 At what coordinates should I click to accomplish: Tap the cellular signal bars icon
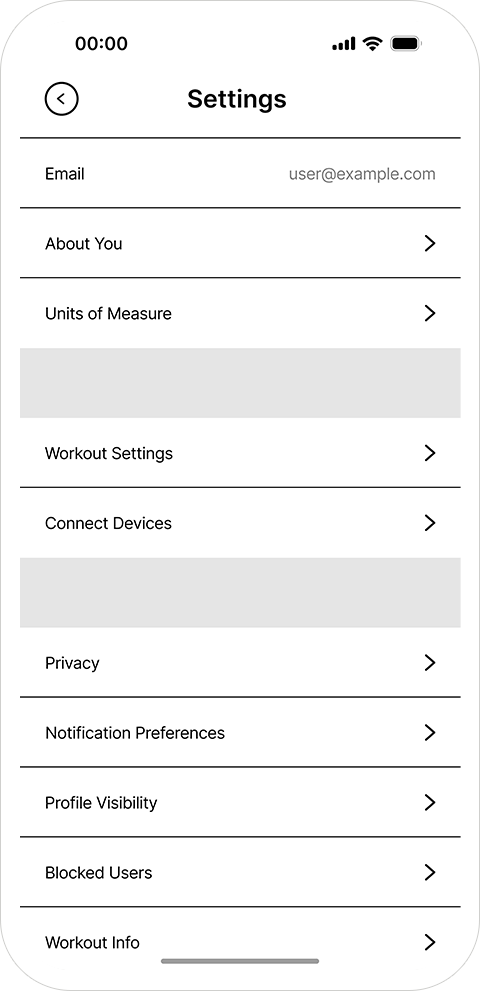[x=344, y=44]
